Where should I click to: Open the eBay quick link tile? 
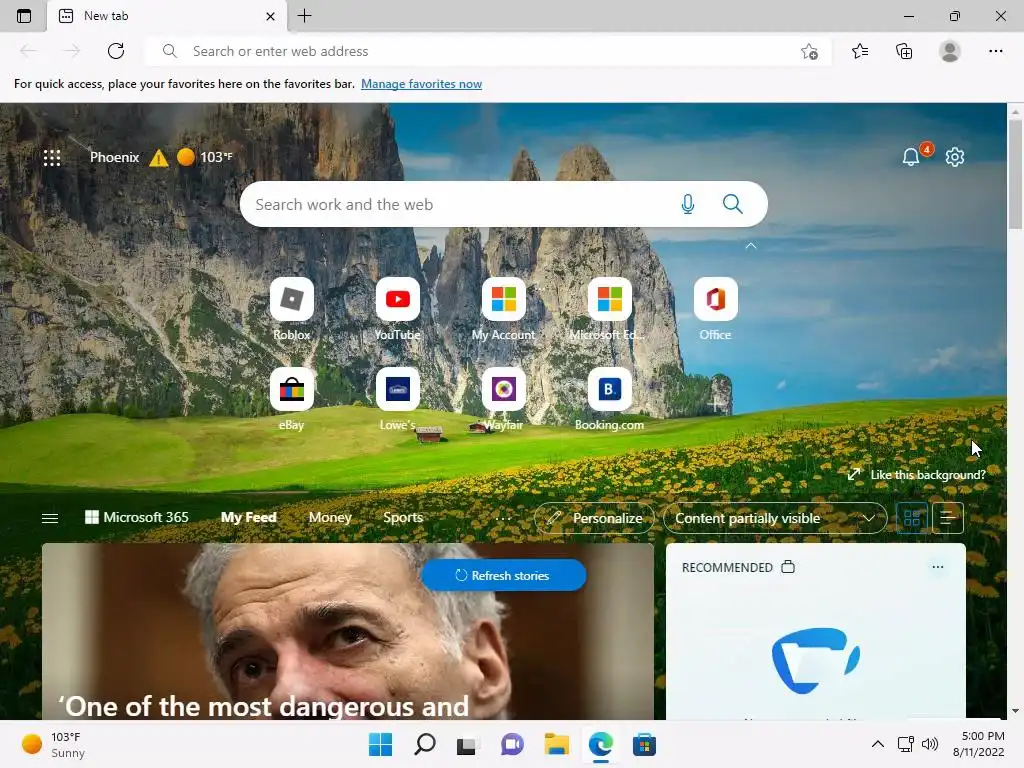click(x=292, y=390)
